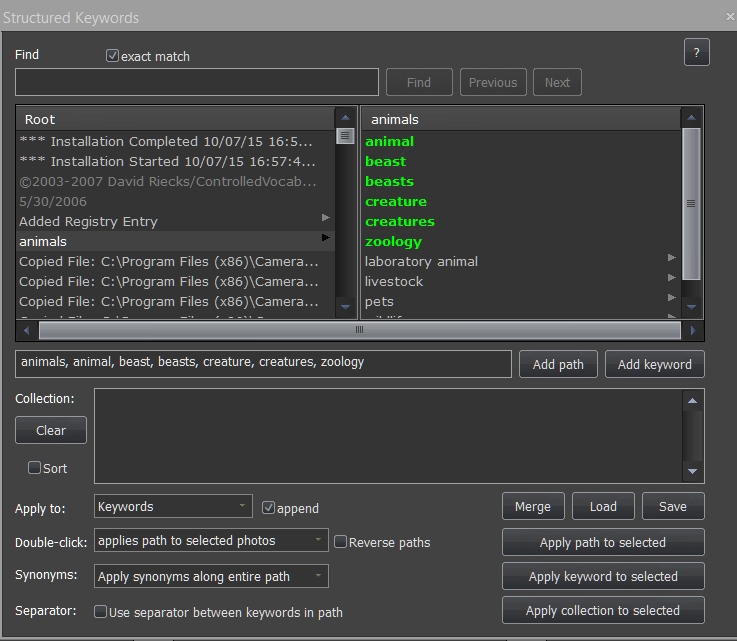Click animals column scroll up arrow
The image size is (737, 641).
coord(691,117)
